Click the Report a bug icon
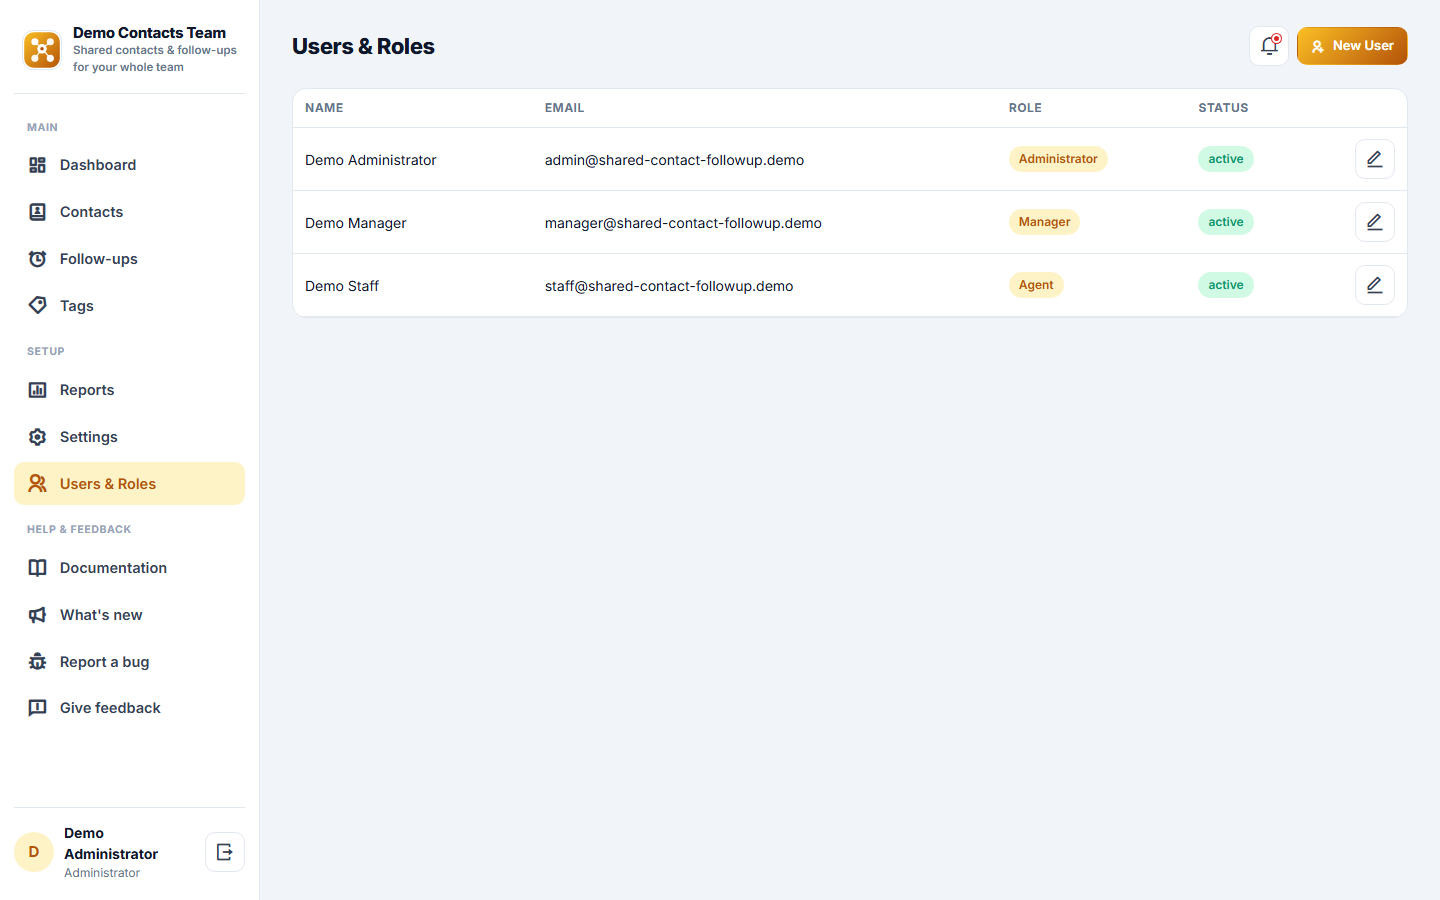The height and width of the screenshot is (900, 1440). coord(38,662)
